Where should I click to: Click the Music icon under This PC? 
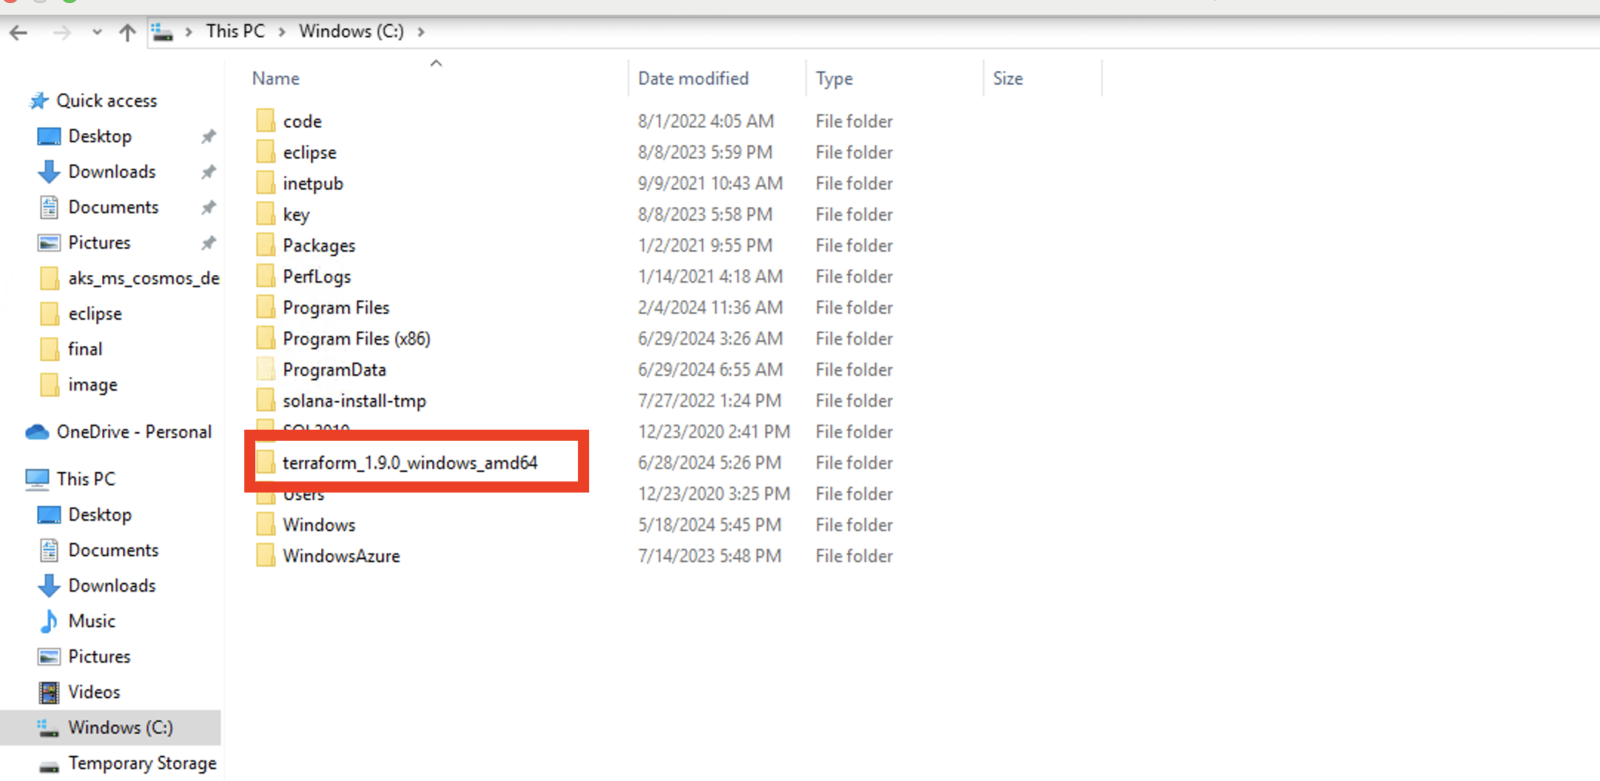click(49, 621)
